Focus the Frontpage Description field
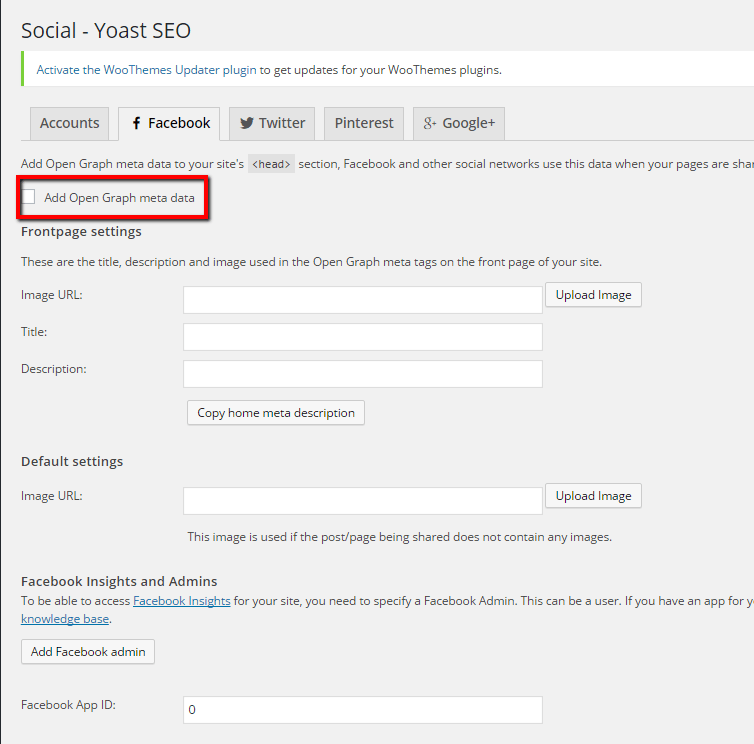754x744 pixels. [x=363, y=374]
